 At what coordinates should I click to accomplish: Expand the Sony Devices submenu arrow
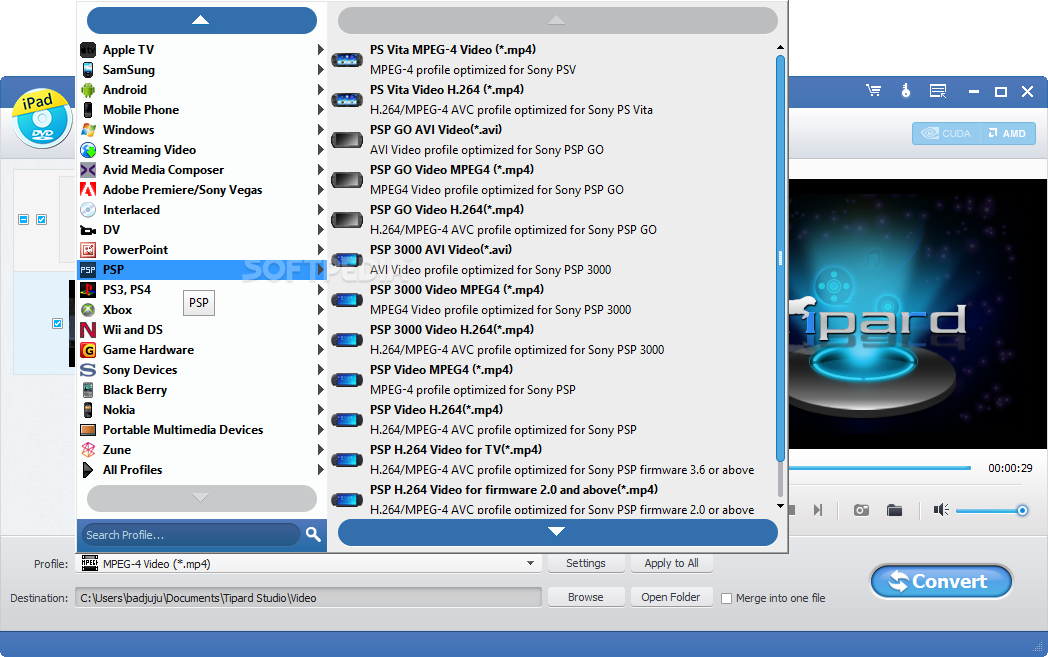click(320, 370)
